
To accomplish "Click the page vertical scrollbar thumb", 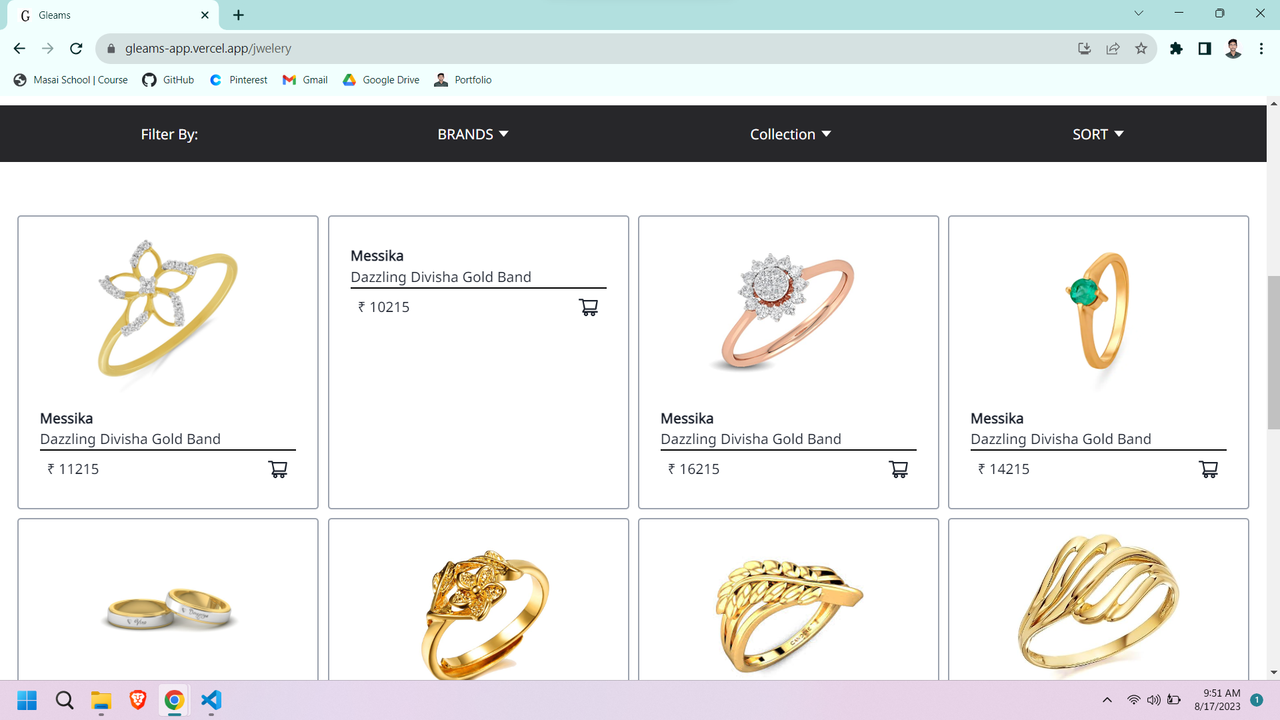I will [1273, 352].
